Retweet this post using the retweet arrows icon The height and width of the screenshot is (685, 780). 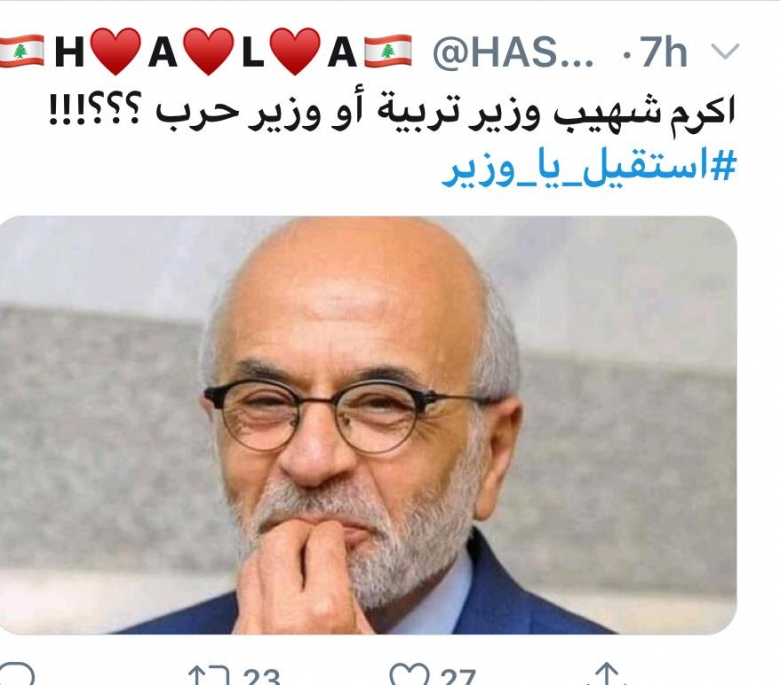[x=208, y=676]
